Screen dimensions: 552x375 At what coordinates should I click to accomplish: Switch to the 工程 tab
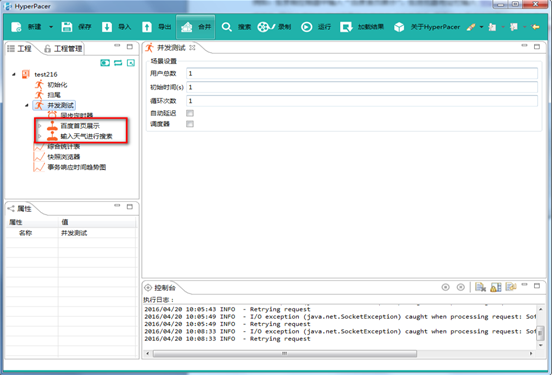19,49
